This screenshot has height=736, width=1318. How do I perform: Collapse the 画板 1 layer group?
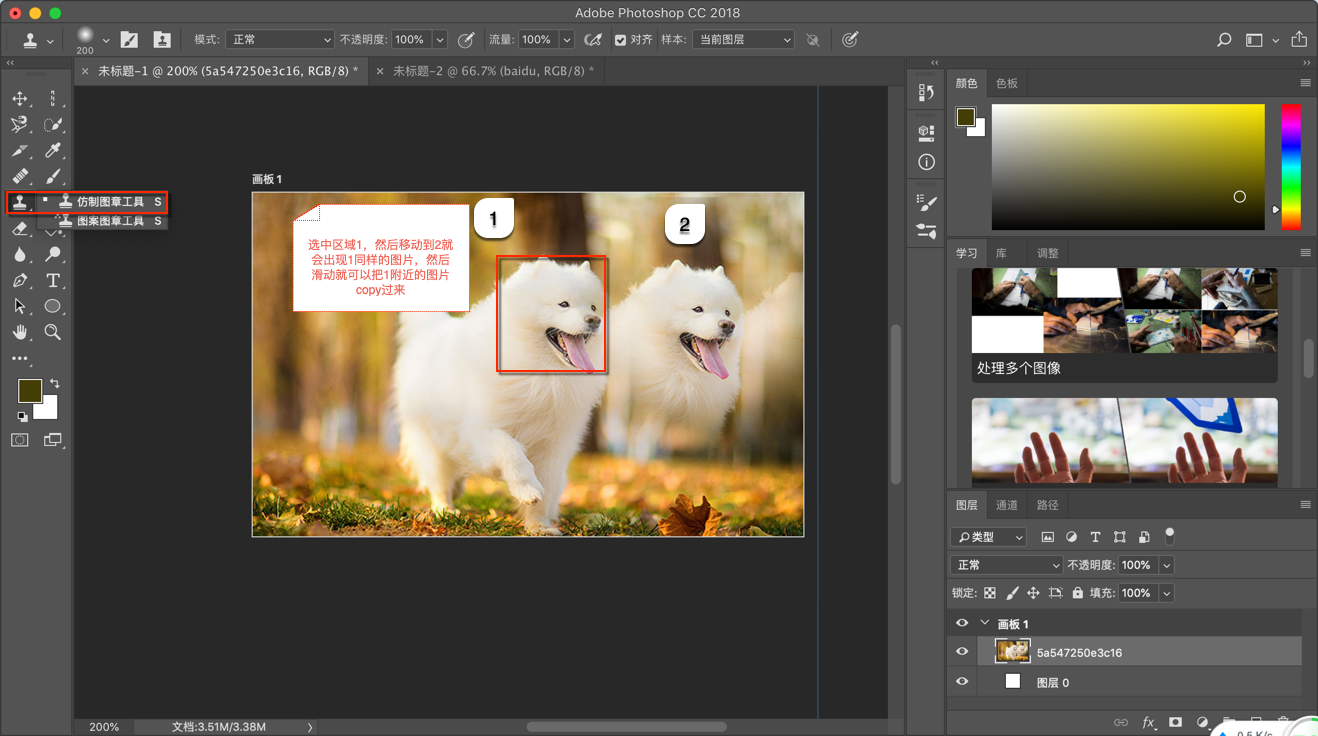[985, 623]
